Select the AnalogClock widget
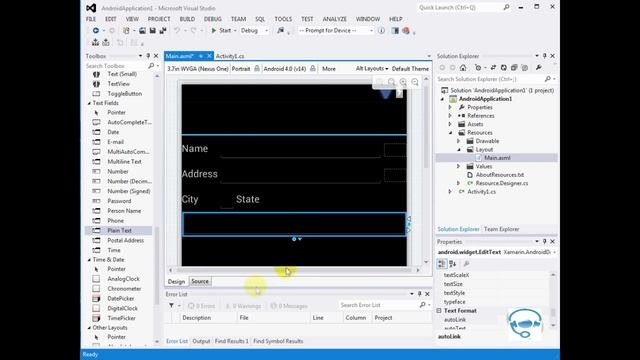The height and width of the screenshot is (360, 640). 123,279
